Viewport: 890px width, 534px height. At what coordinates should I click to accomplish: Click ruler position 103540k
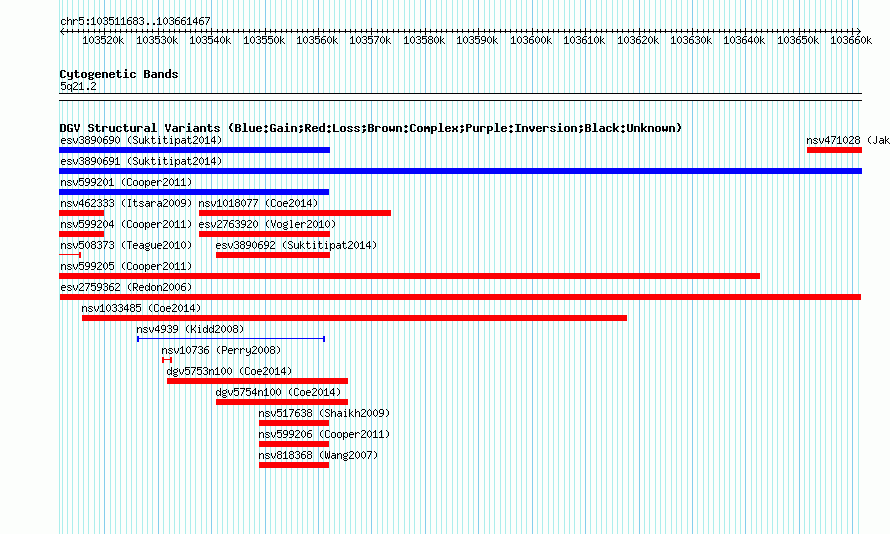coord(210,40)
